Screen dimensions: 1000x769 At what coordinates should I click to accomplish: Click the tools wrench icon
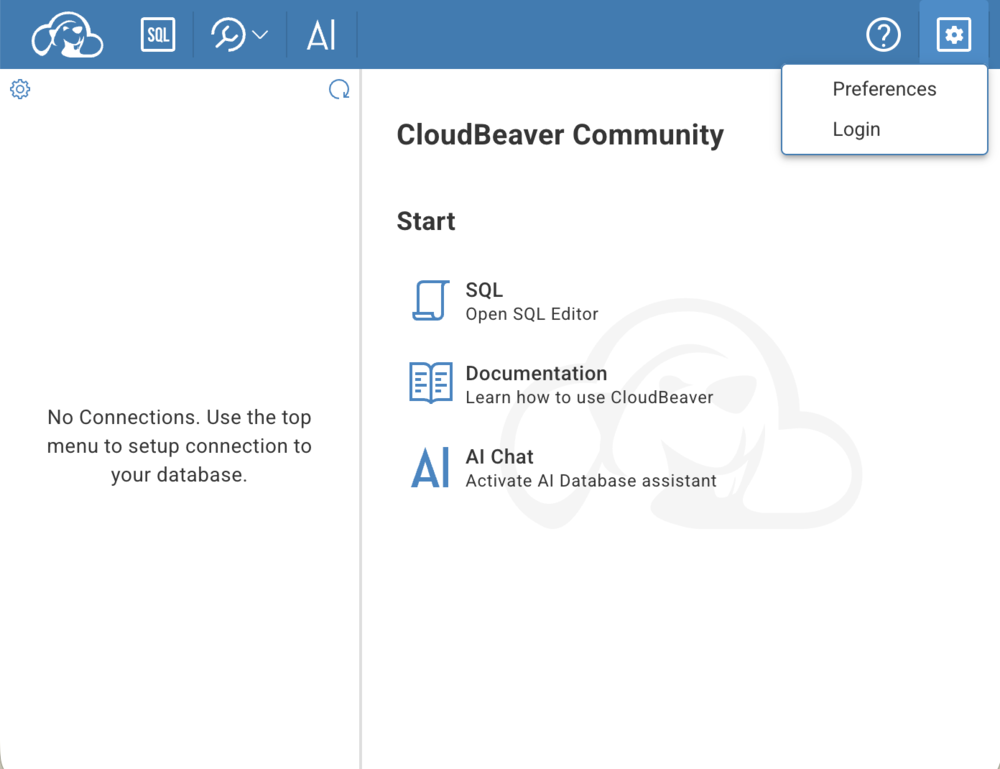[x=228, y=34]
